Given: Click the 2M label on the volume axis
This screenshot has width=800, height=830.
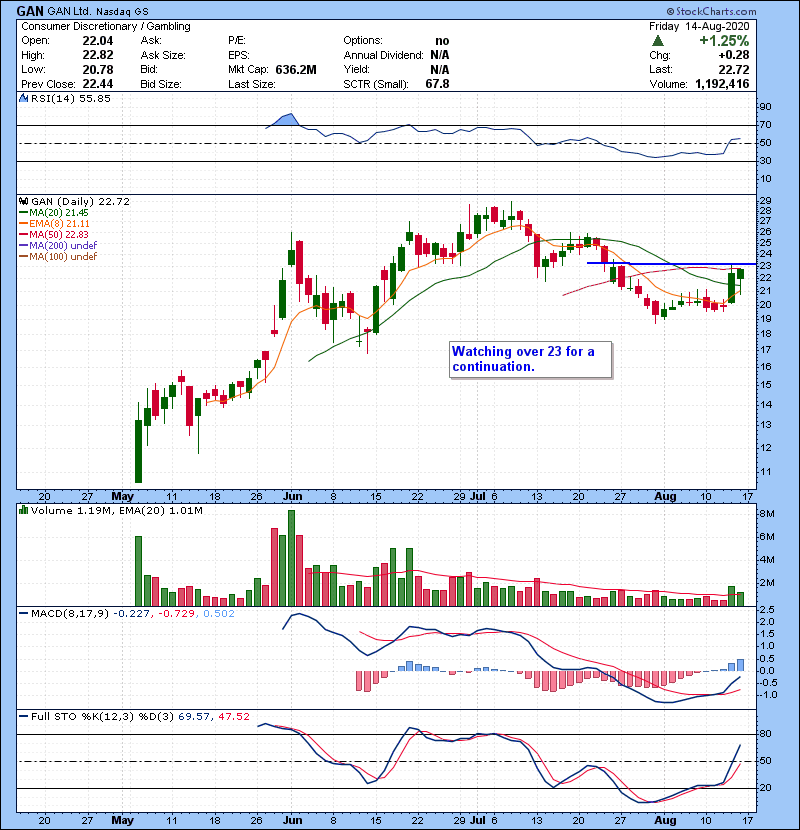Looking at the screenshot, I should pos(767,583).
